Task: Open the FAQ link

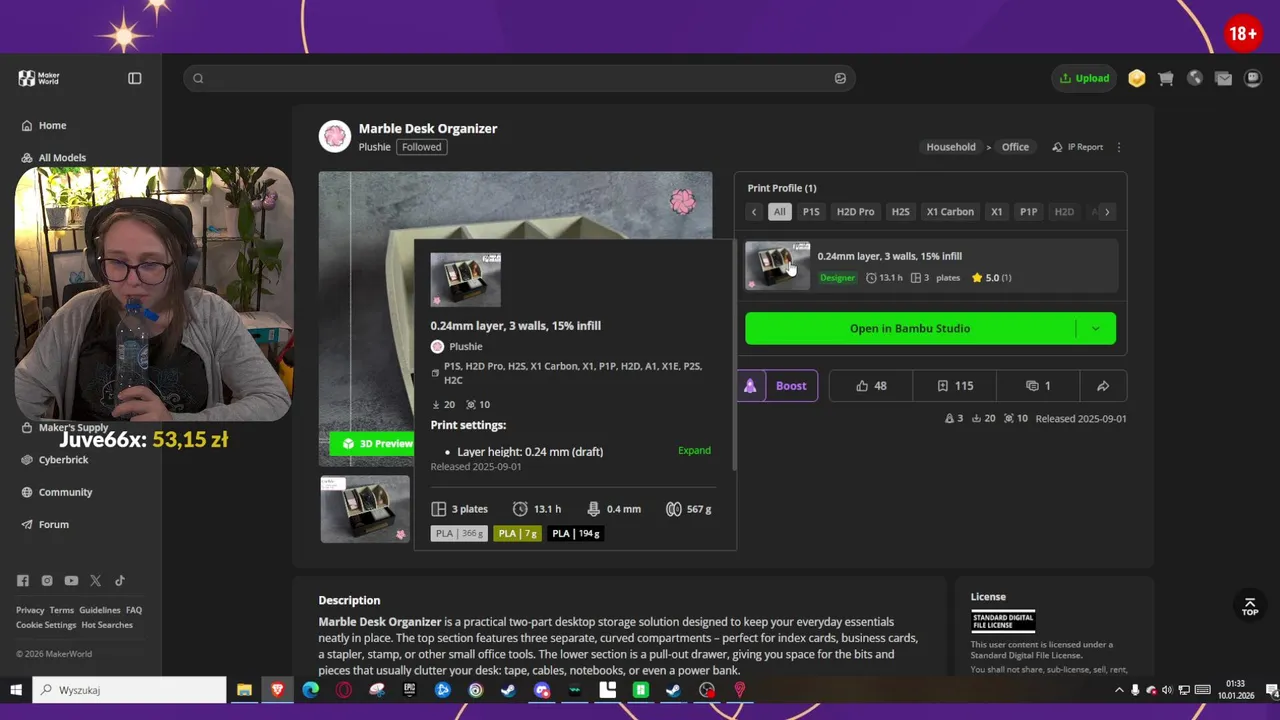Action: 134,610
